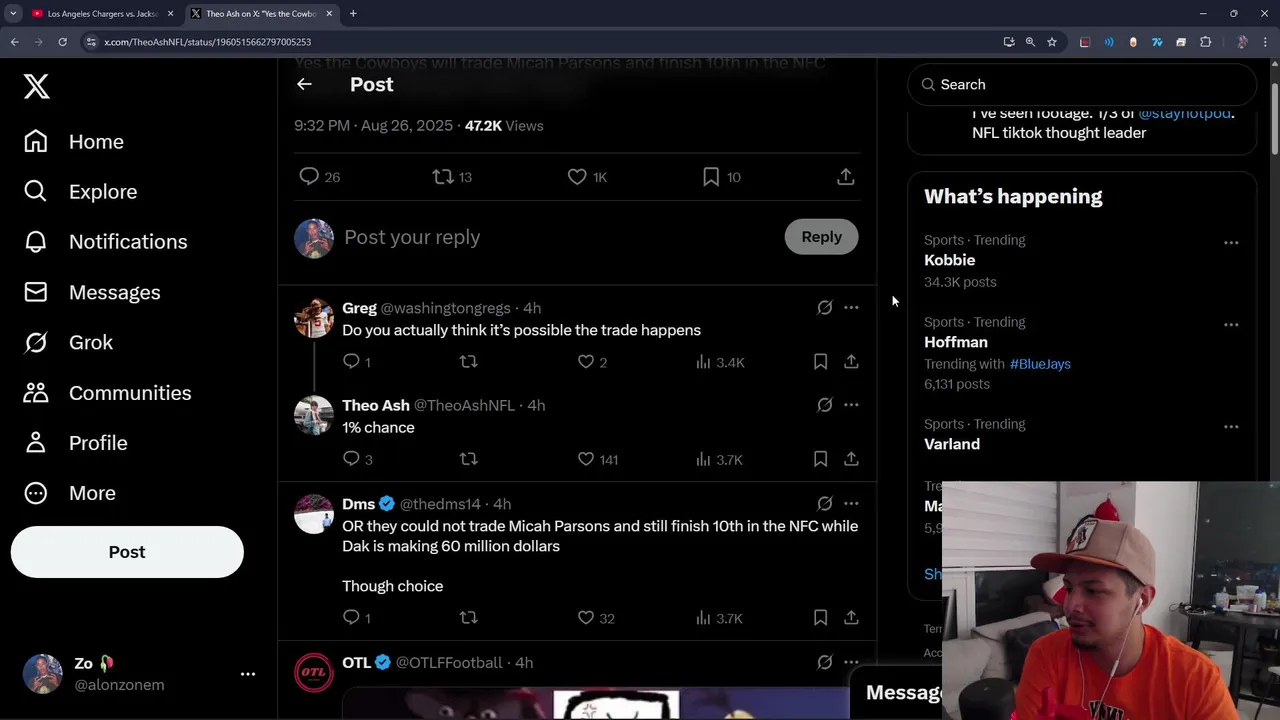Repost the main post with 13 reposts
The image size is (1280, 720).
(x=442, y=177)
